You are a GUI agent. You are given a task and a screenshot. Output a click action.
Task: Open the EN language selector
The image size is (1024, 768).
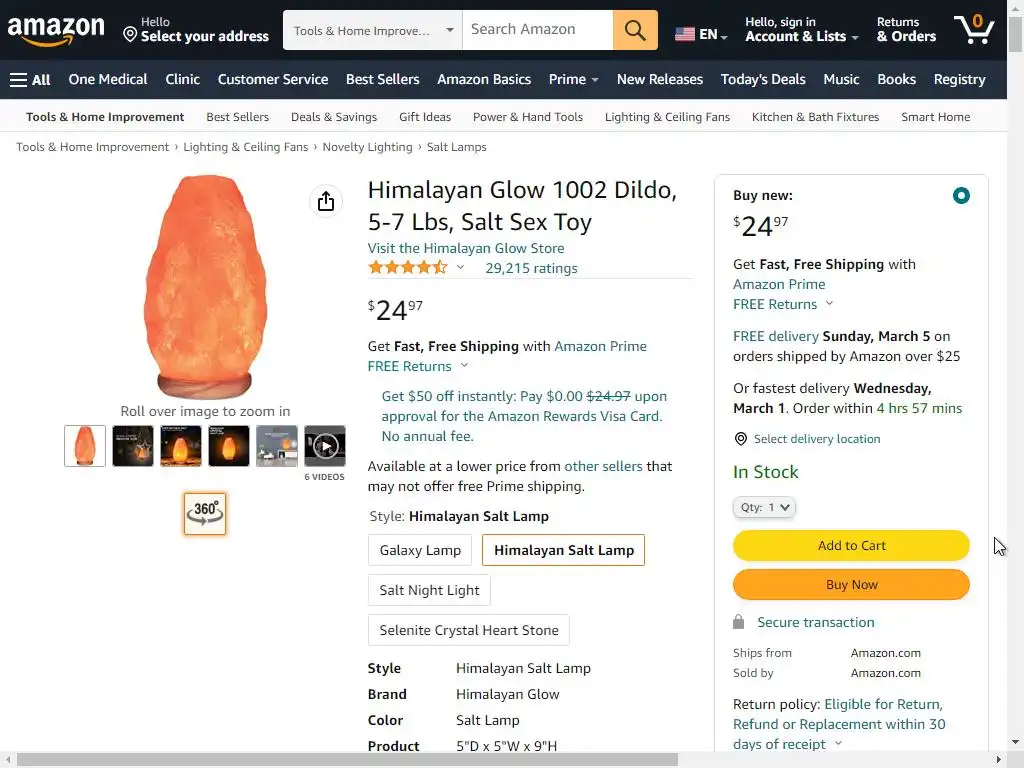click(x=701, y=34)
